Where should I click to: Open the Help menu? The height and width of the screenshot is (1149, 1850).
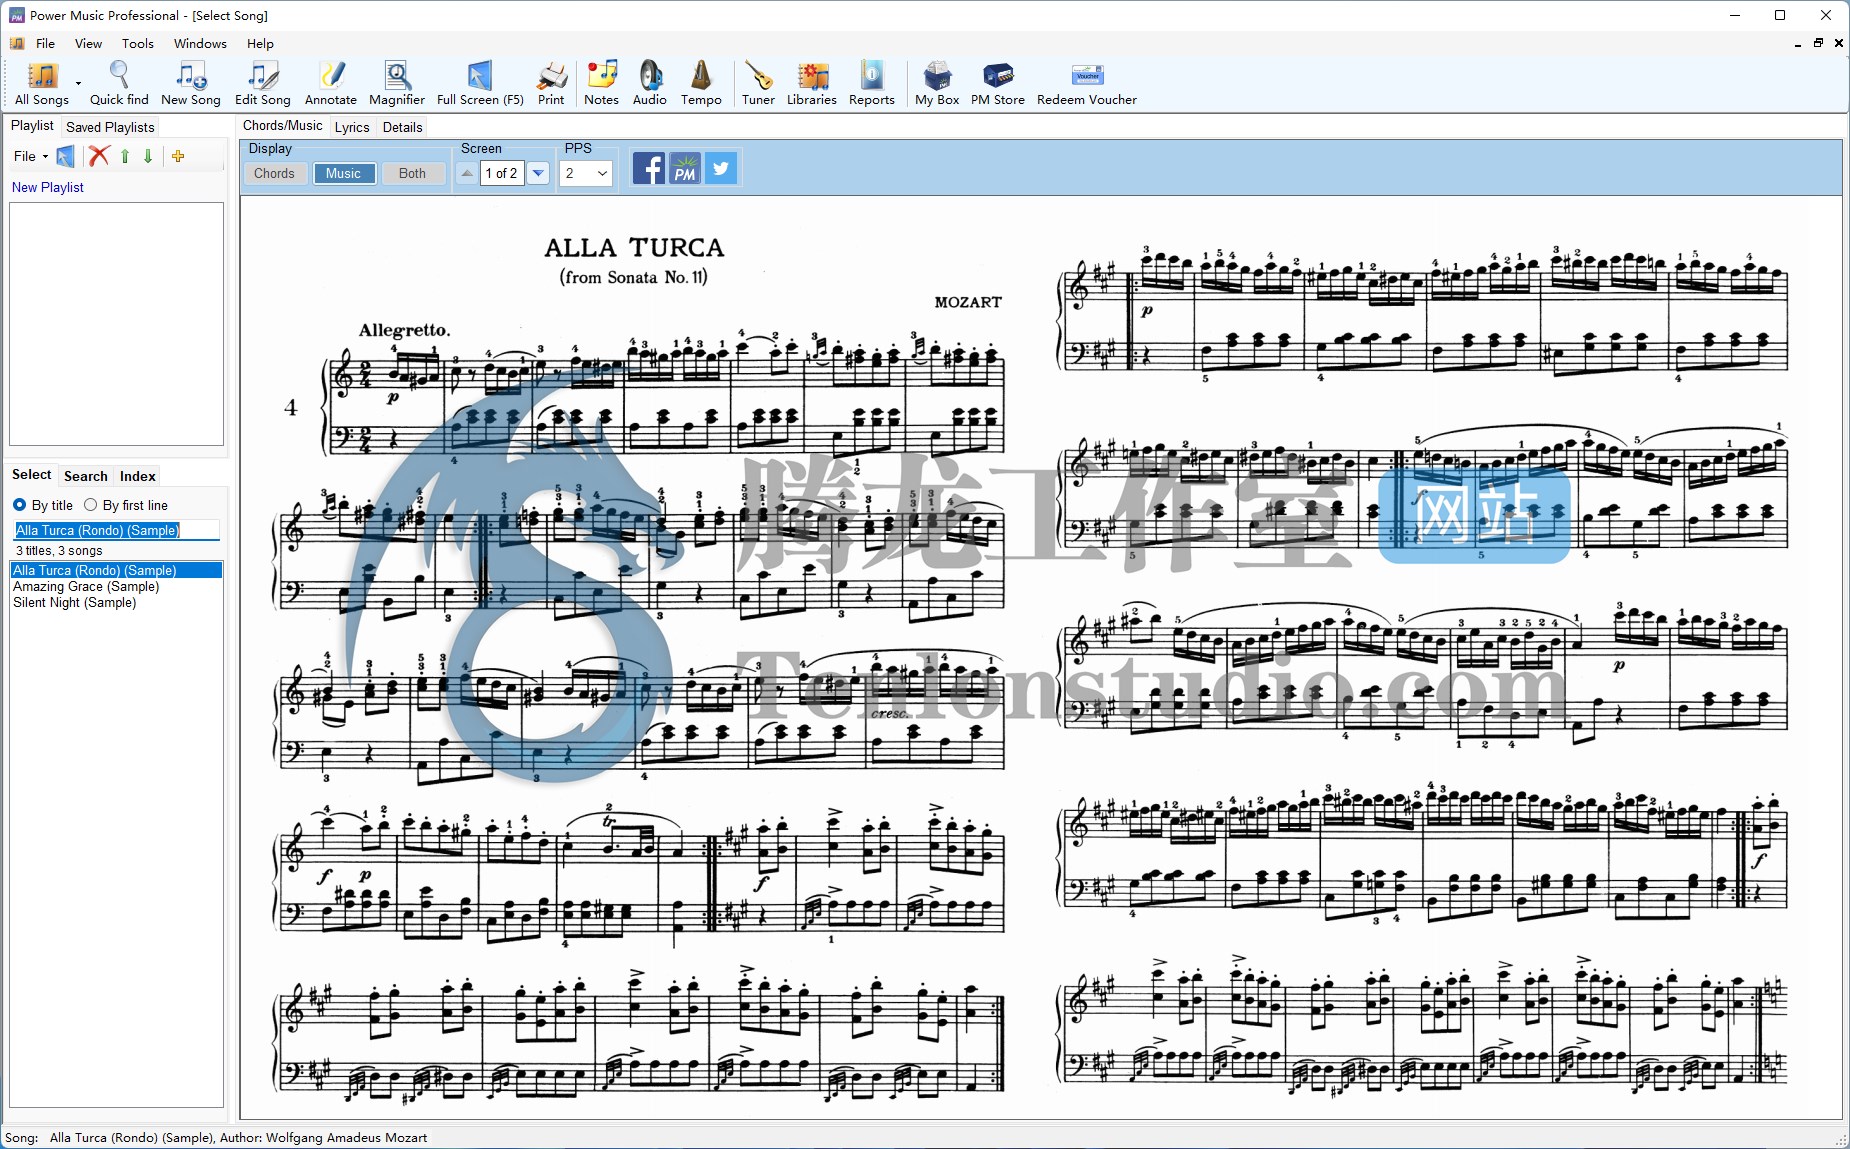click(x=260, y=44)
